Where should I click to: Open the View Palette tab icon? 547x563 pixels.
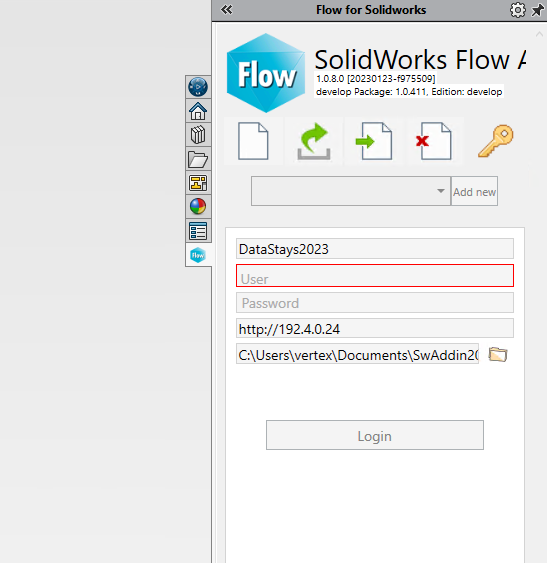pyautogui.click(x=198, y=183)
